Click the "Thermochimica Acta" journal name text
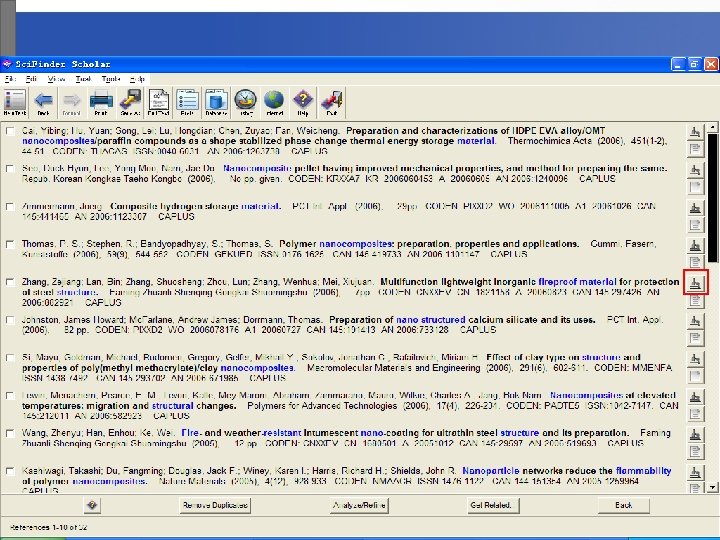 tap(551, 141)
